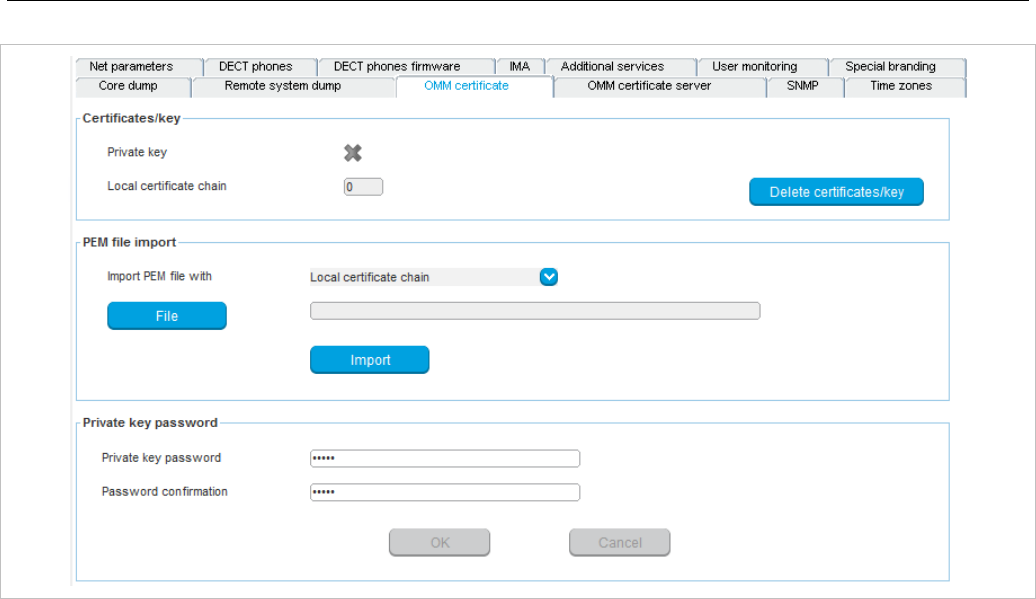Click the Import button
Image resolution: width=1036 pixels, height=599 pixels.
[x=369, y=360]
